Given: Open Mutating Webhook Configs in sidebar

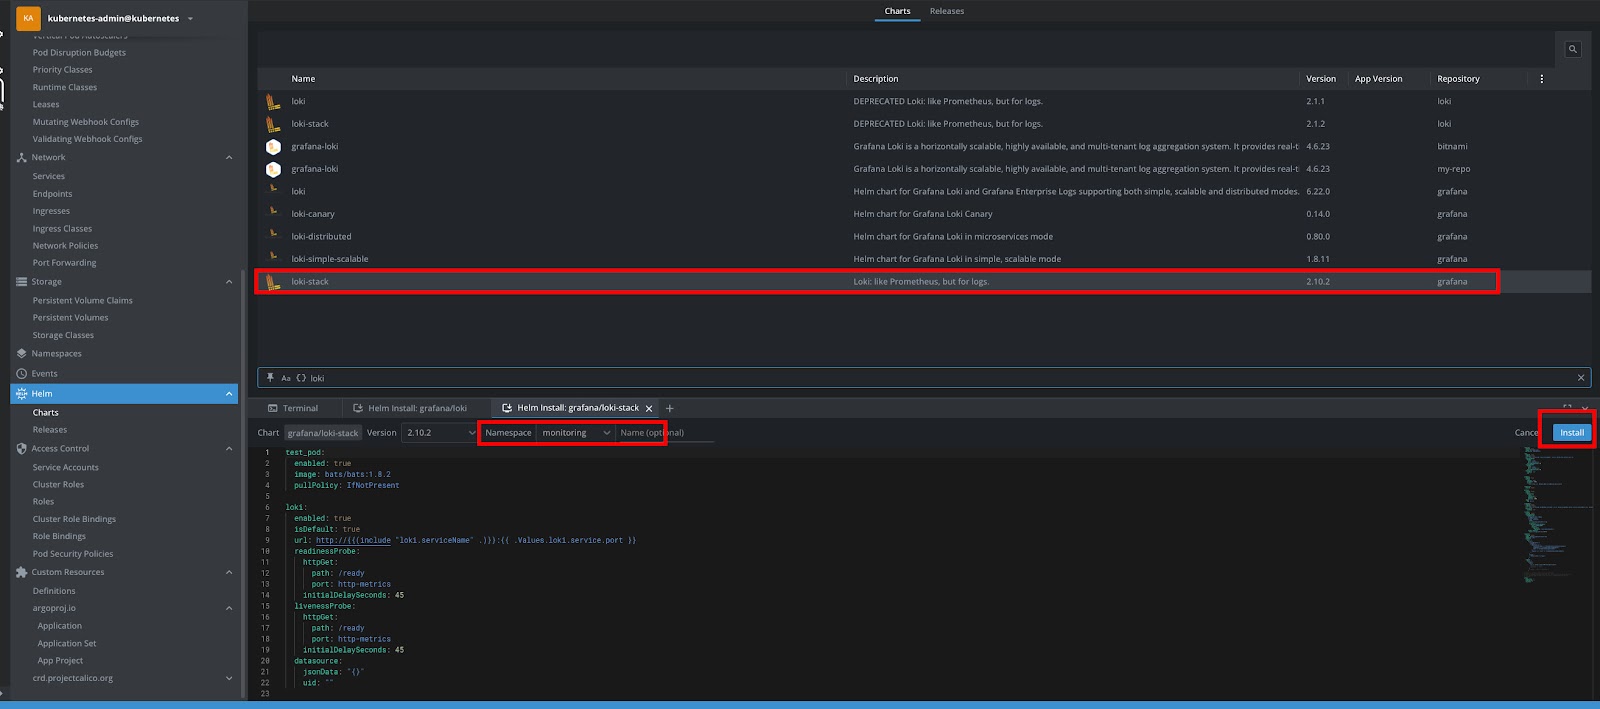Looking at the screenshot, I should point(86,122).
